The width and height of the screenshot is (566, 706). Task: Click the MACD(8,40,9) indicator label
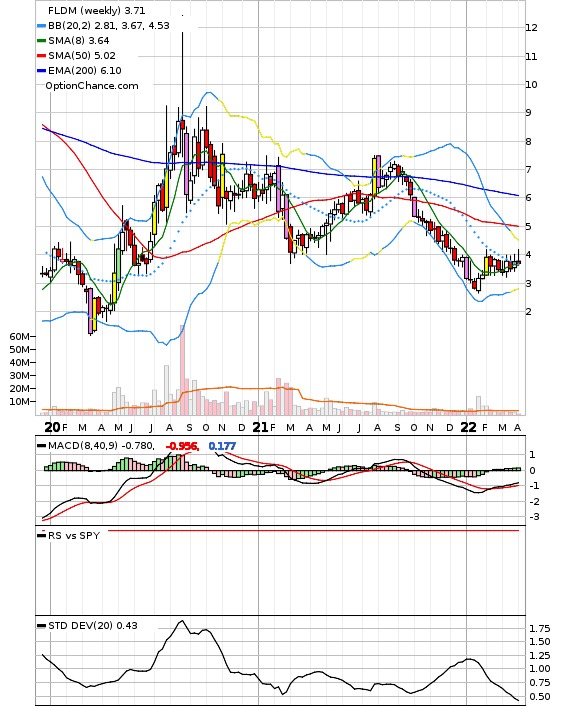[83, 446]
